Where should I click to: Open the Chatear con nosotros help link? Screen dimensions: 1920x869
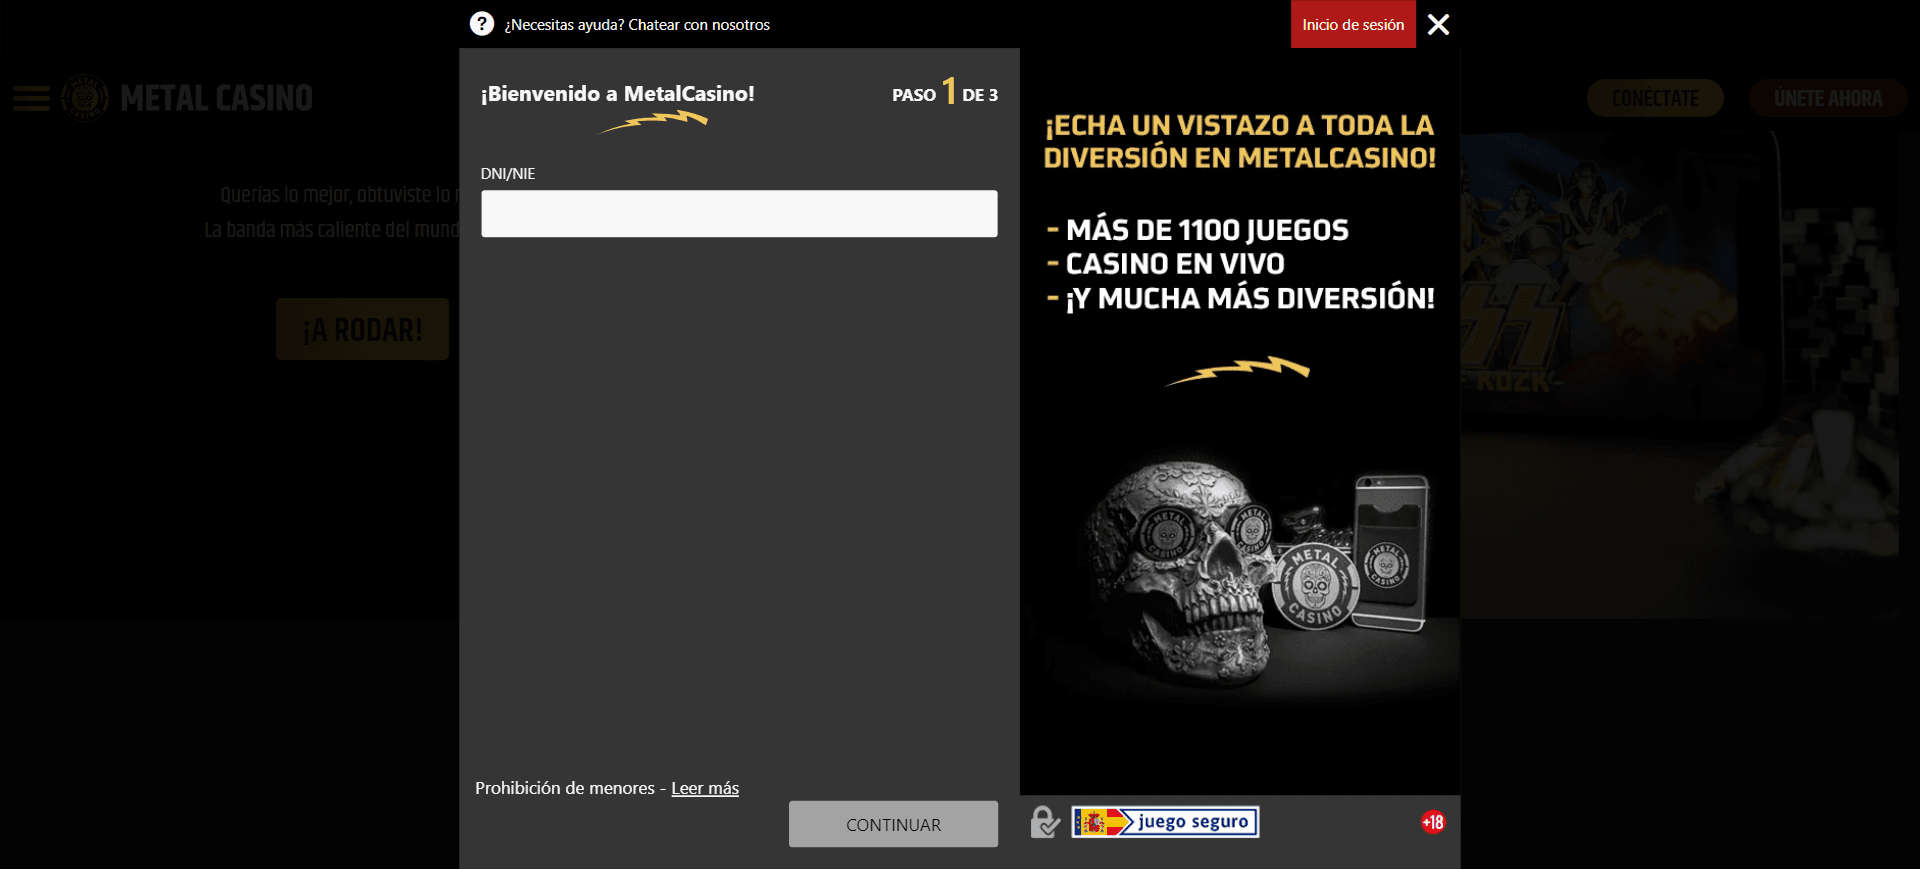click(637, 25)
